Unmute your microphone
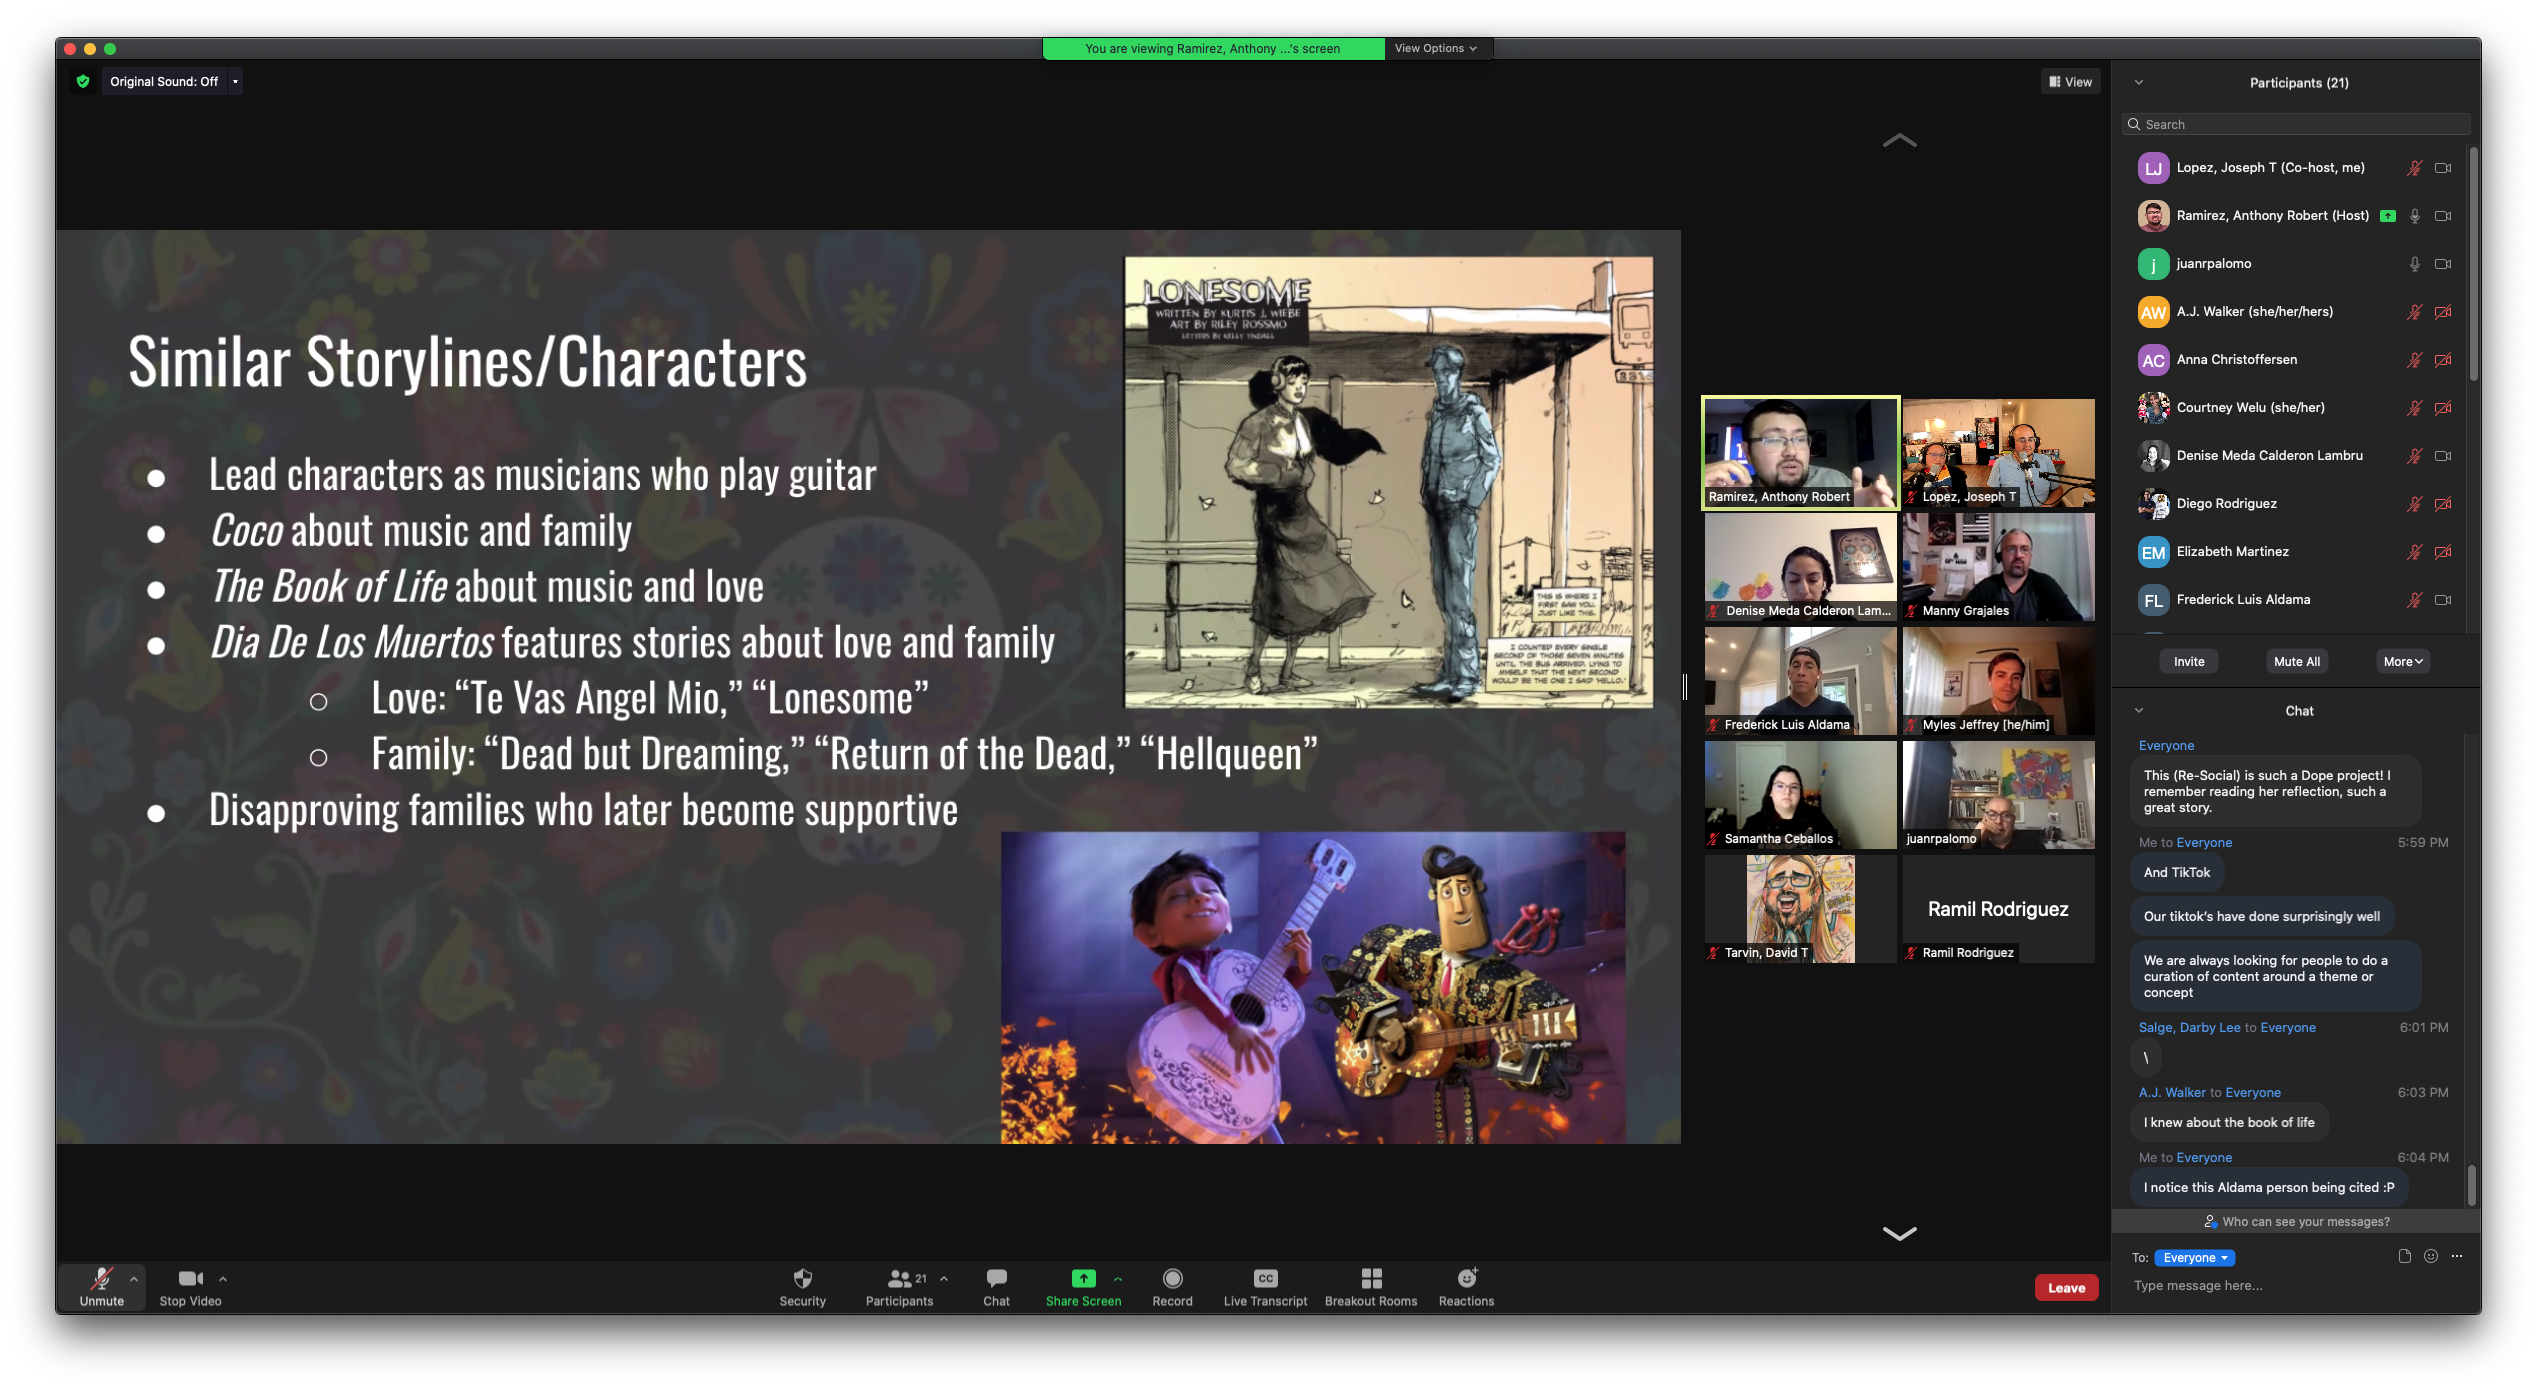This screenshot has width=2537, height=1388. point(101,1286)
